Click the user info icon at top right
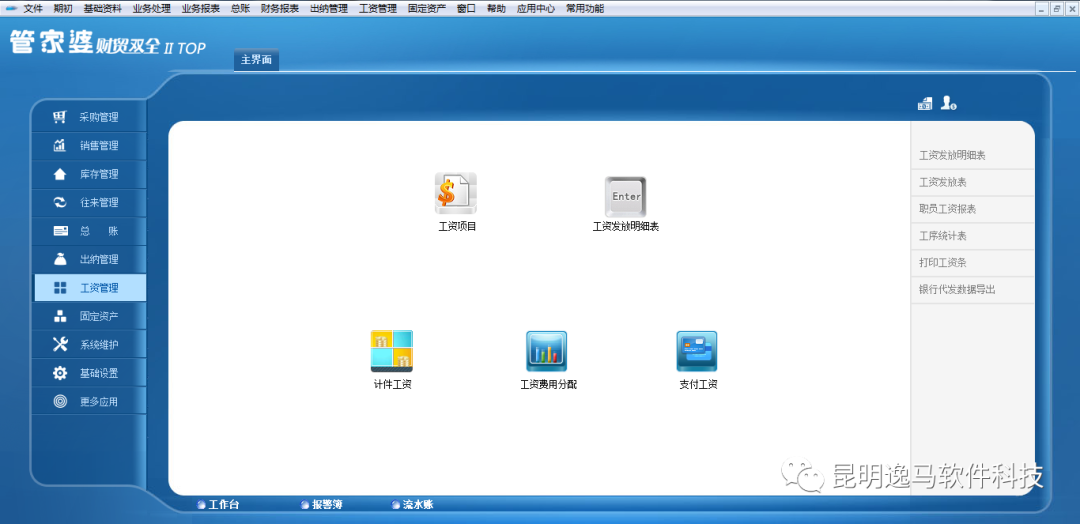The width and height of the screenshot is (1080, 524). point(948,103)
